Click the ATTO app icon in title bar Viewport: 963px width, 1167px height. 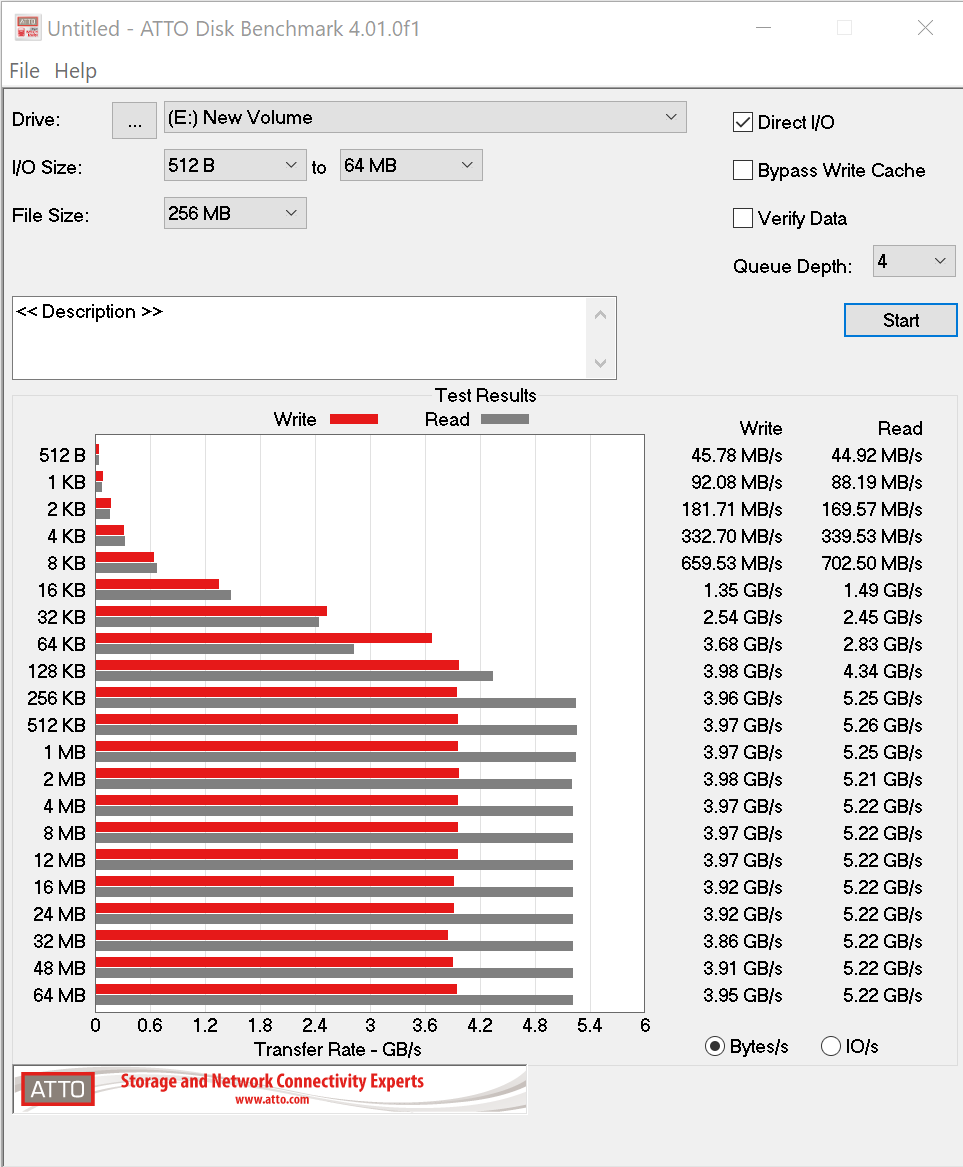28,28
